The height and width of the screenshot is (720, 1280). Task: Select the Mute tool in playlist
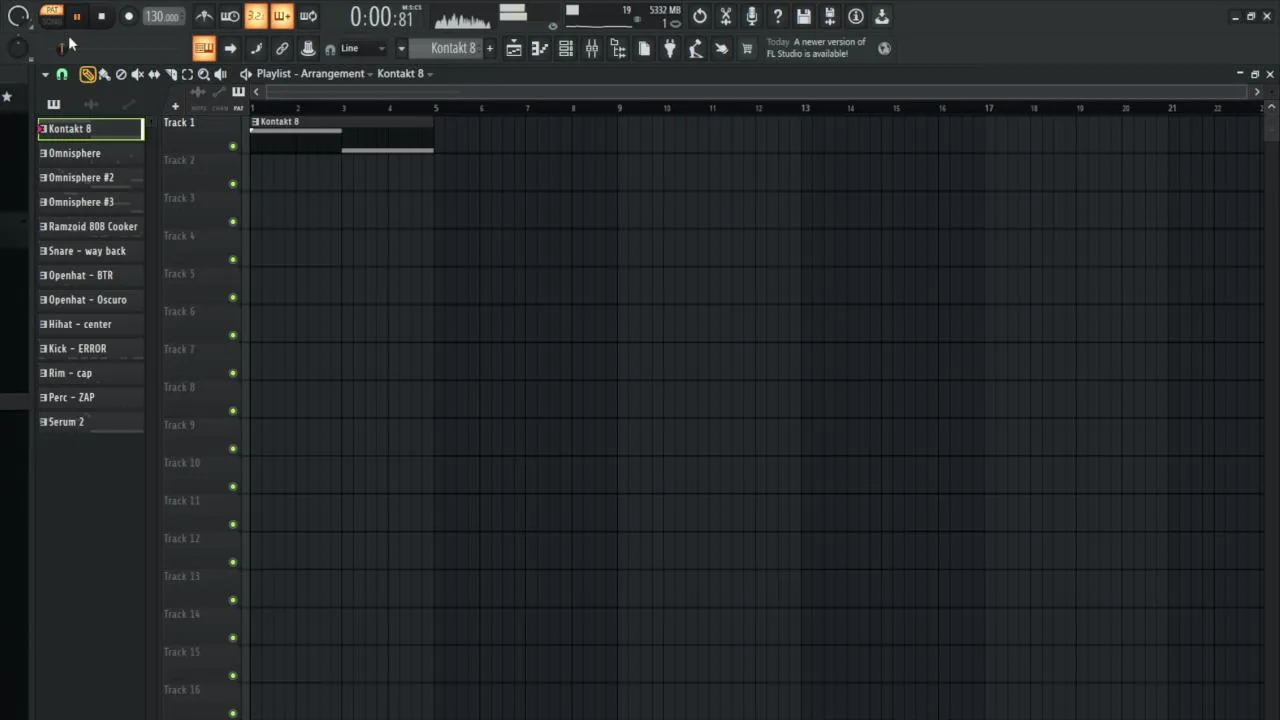click(137, 74)
